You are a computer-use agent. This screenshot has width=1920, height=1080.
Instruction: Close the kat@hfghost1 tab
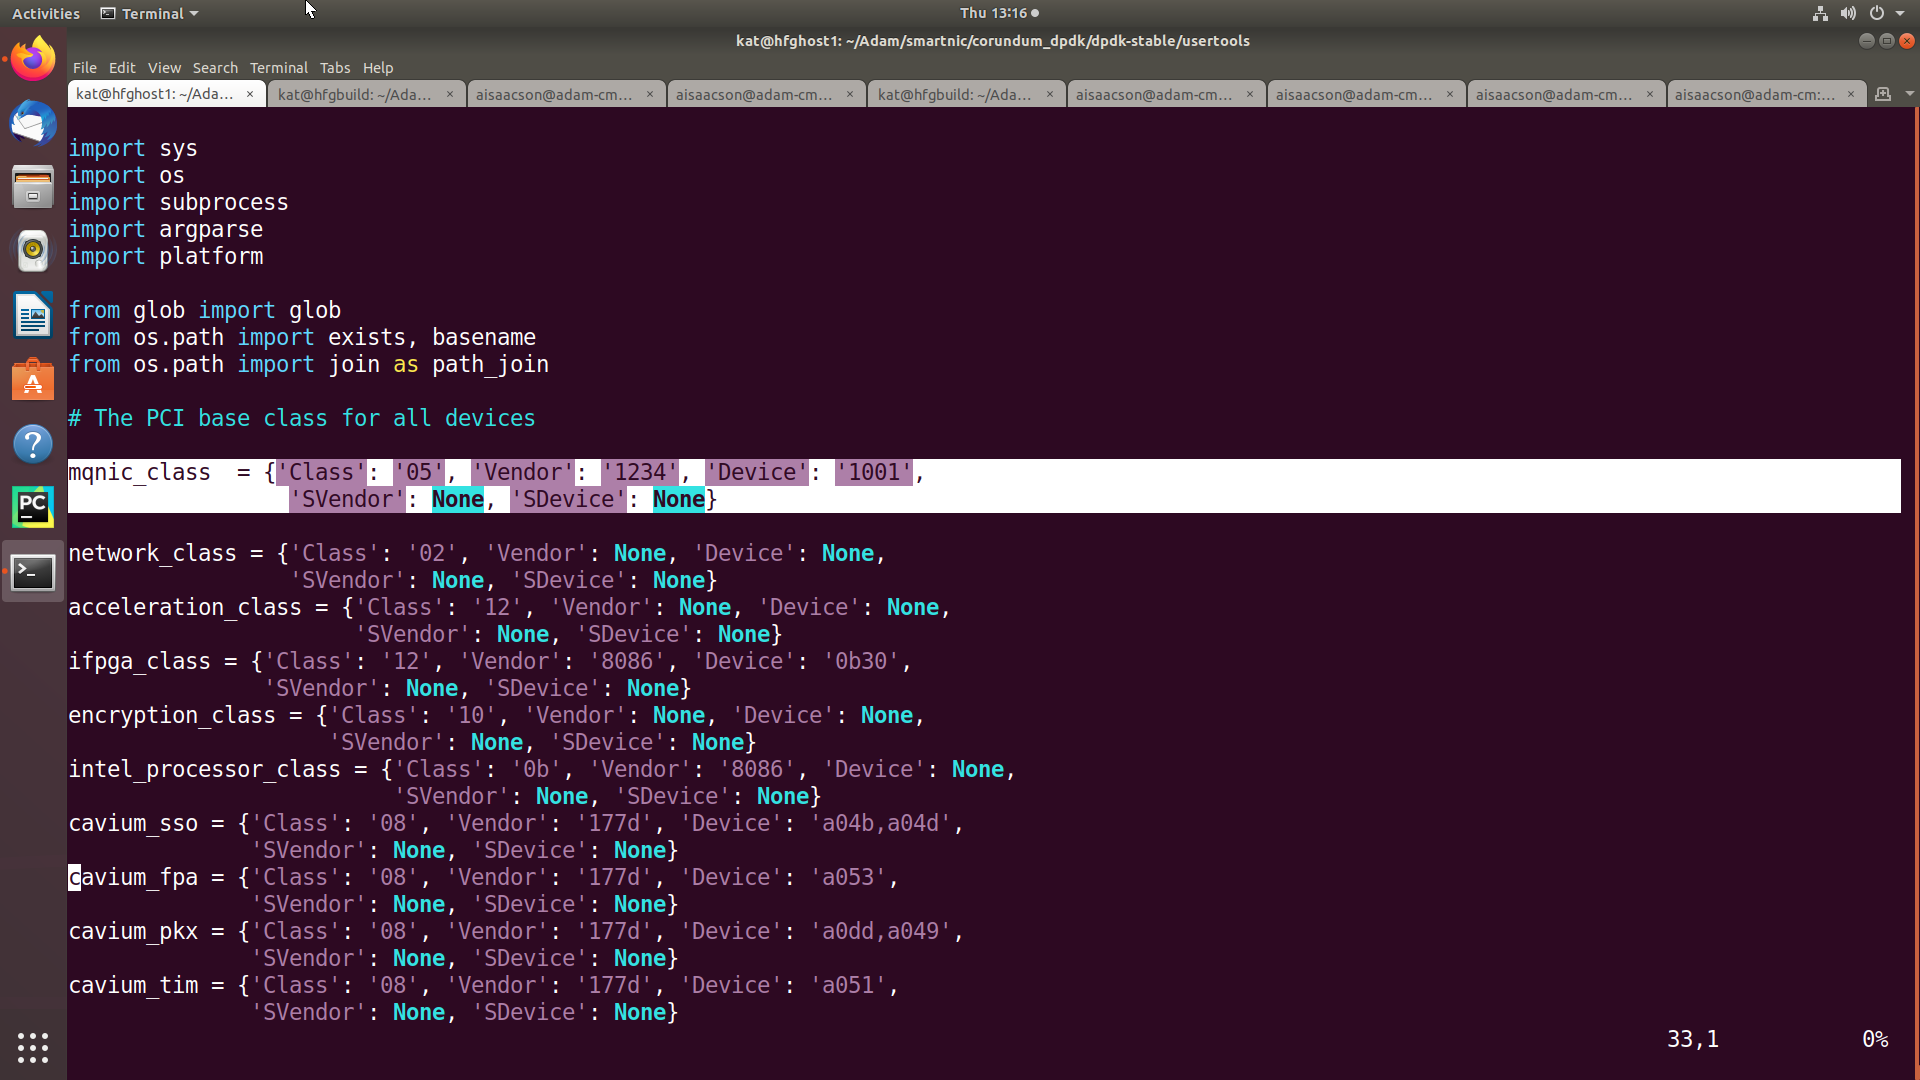[x=249, y=94]
